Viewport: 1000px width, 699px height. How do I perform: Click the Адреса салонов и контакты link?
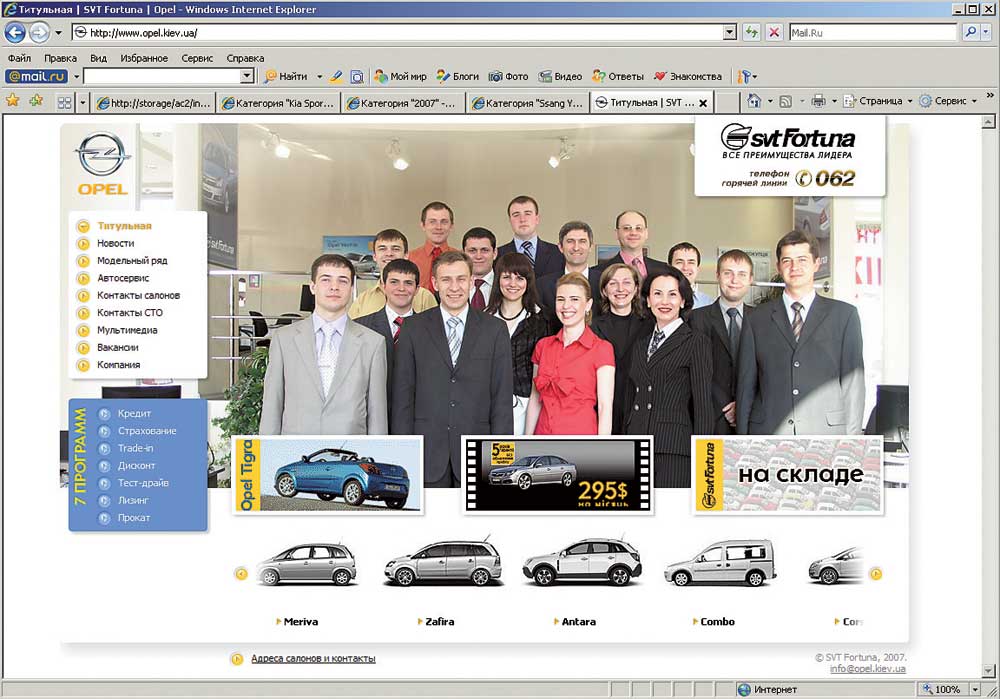(x=313, y=658)
